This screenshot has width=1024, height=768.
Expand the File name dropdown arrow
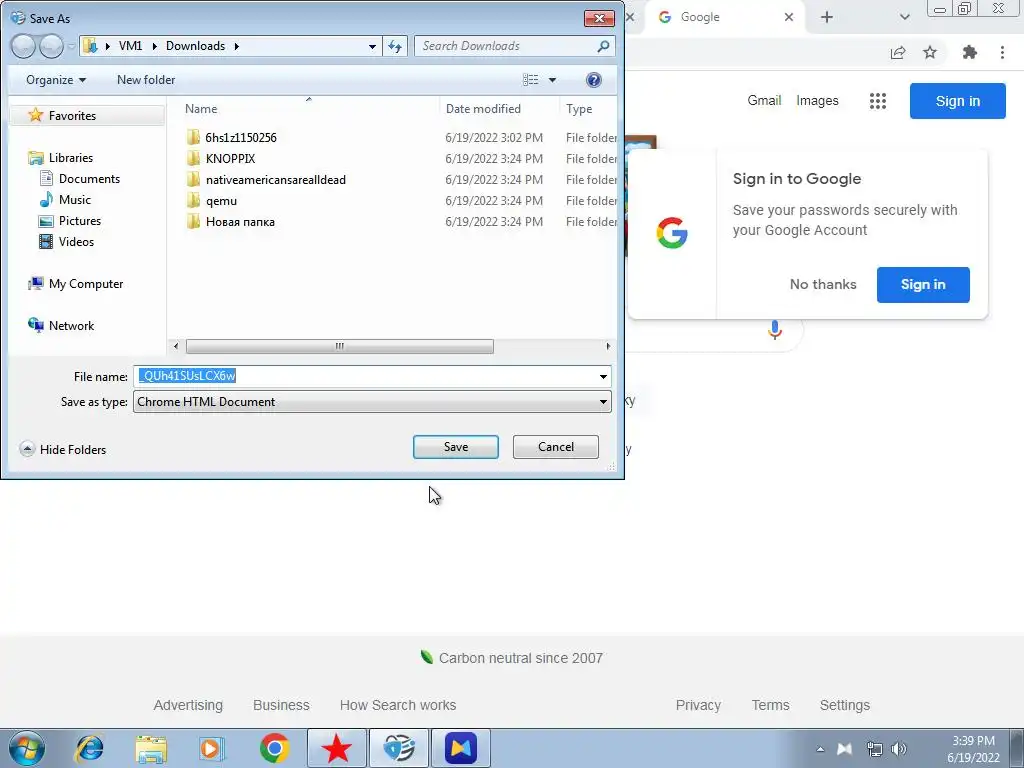(603, 376)
